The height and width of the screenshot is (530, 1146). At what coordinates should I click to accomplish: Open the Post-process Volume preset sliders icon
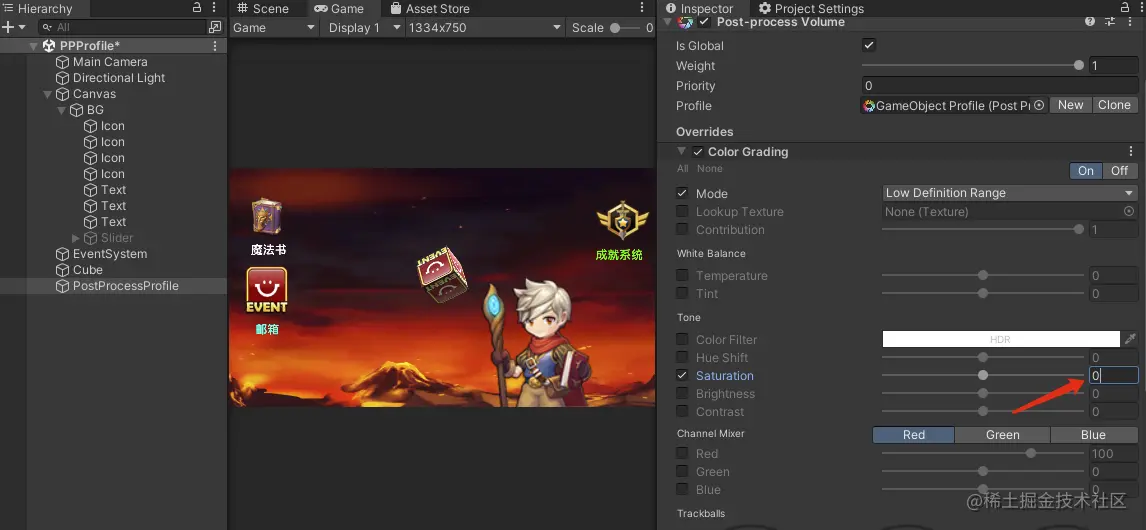click(x=1110, y=22)
